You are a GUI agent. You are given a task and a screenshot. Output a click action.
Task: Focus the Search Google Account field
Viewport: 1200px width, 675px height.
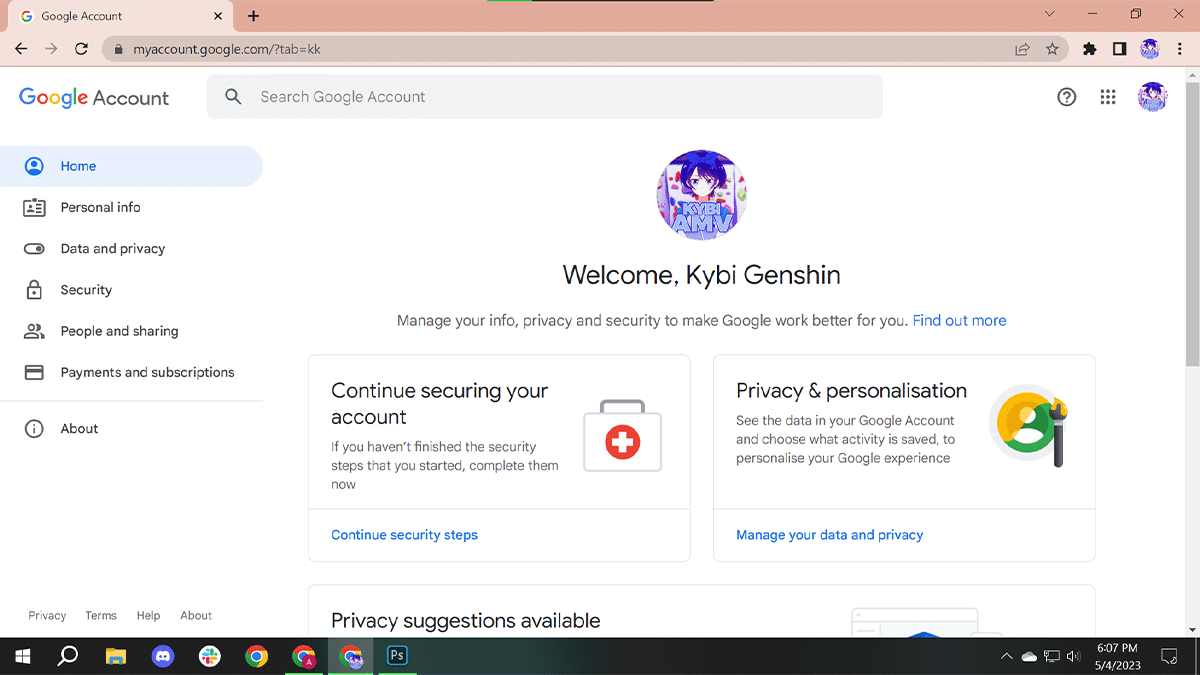[545, 97]
